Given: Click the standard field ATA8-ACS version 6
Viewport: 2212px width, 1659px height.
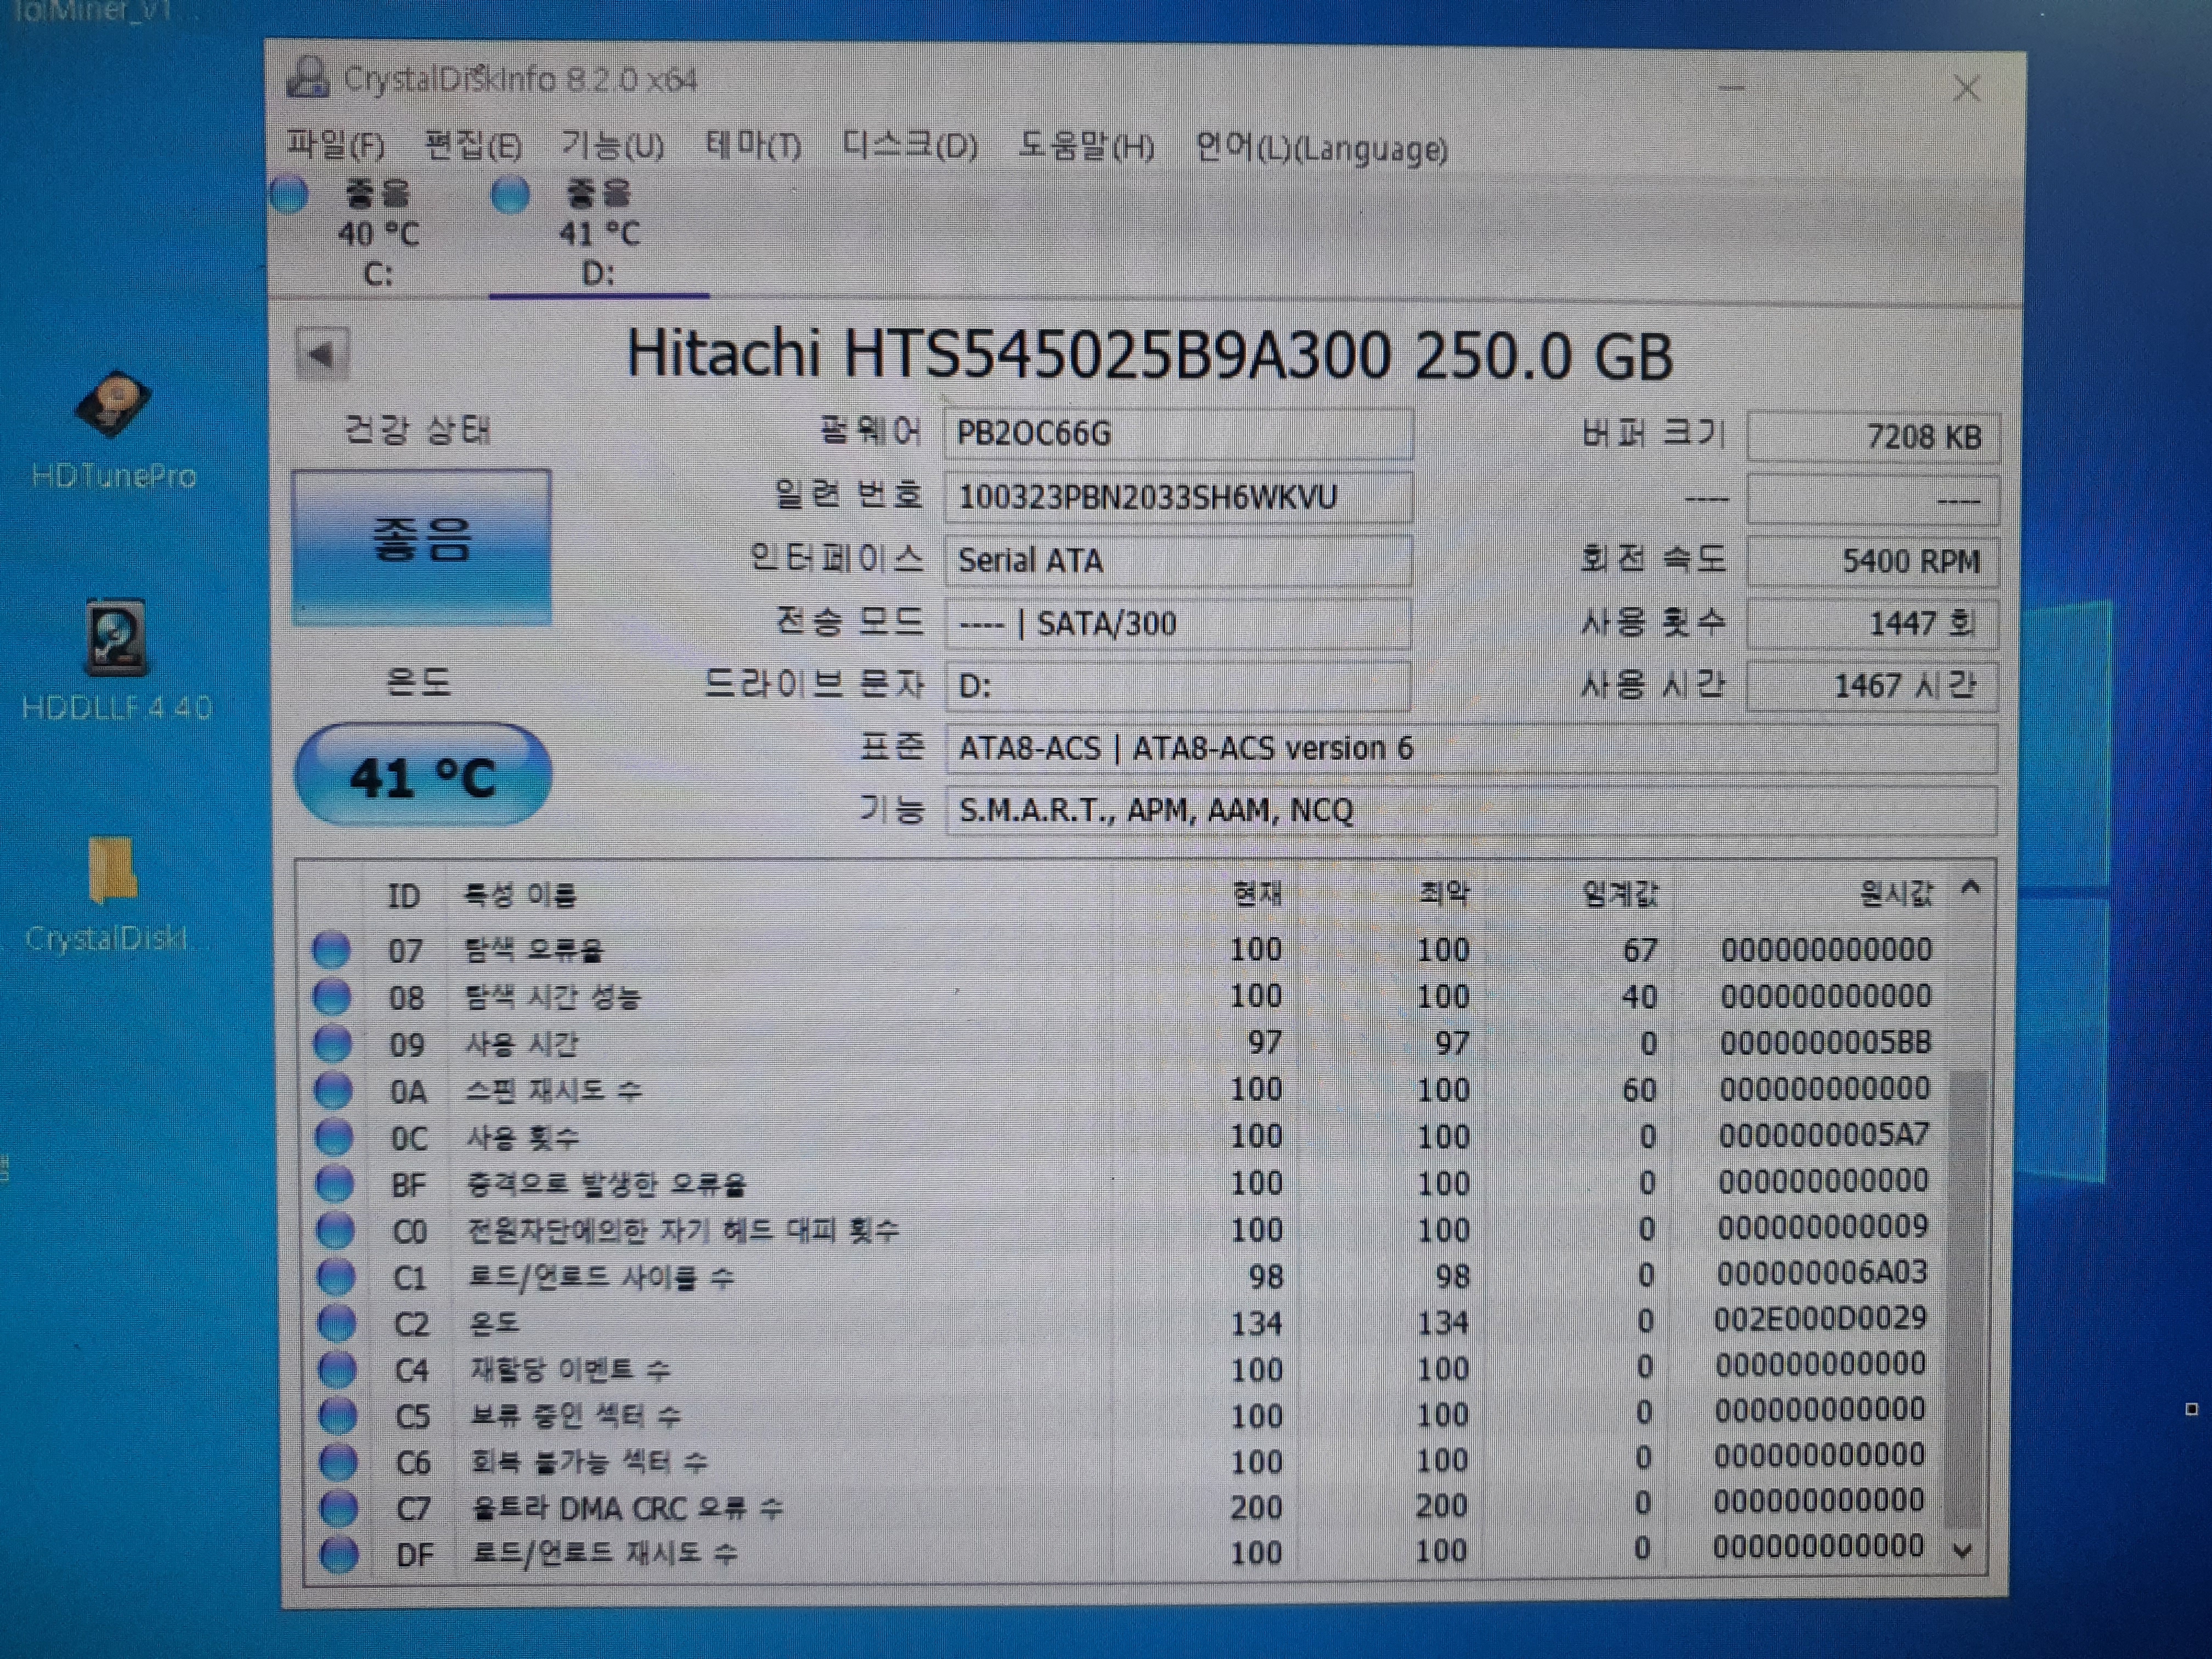Looking at the screenshot, I should tap(1471, 748).
